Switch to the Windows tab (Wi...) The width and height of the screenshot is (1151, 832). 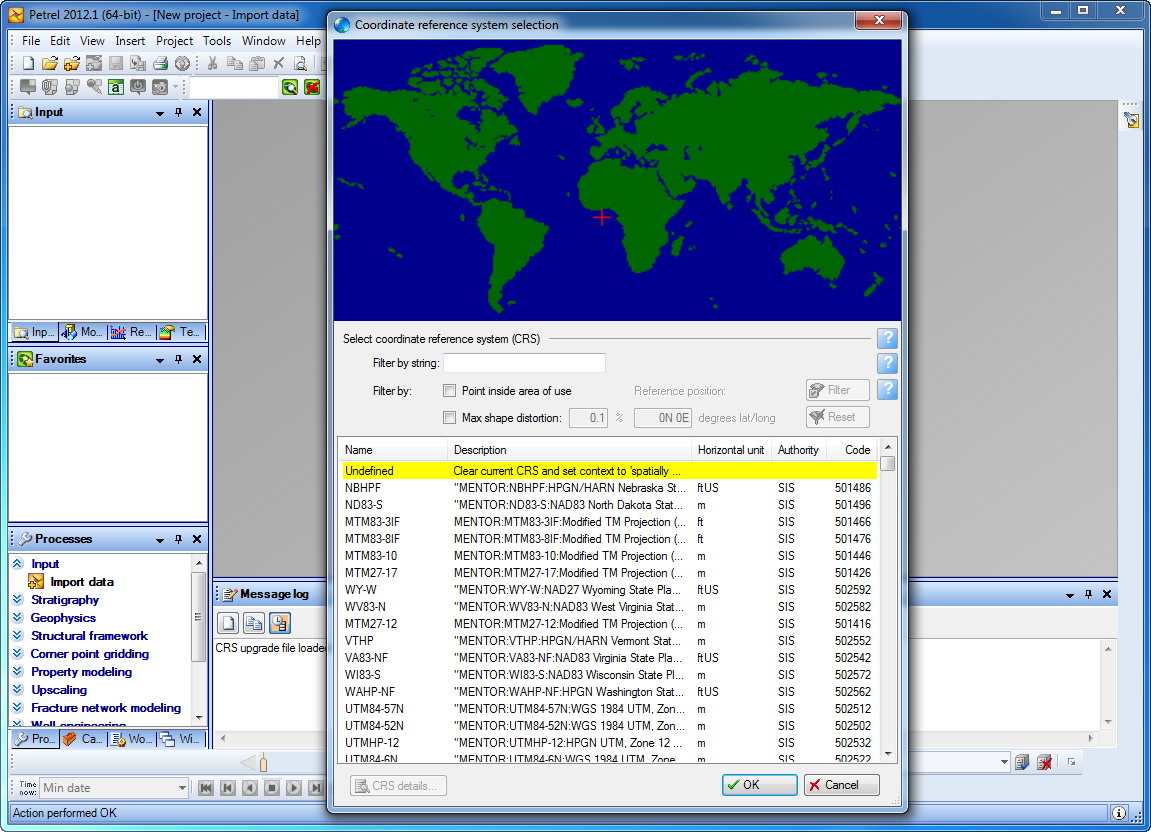point(181,739)
